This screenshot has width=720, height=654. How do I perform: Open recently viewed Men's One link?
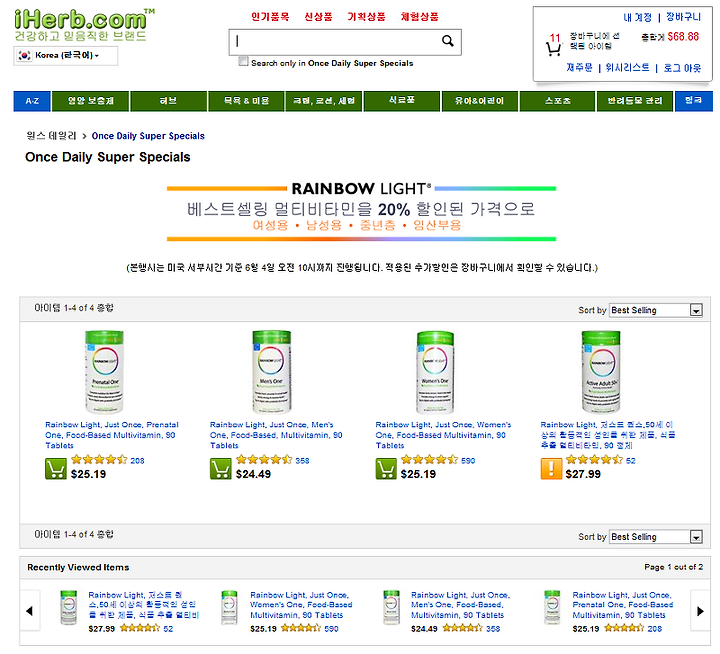tap(461, 605)
